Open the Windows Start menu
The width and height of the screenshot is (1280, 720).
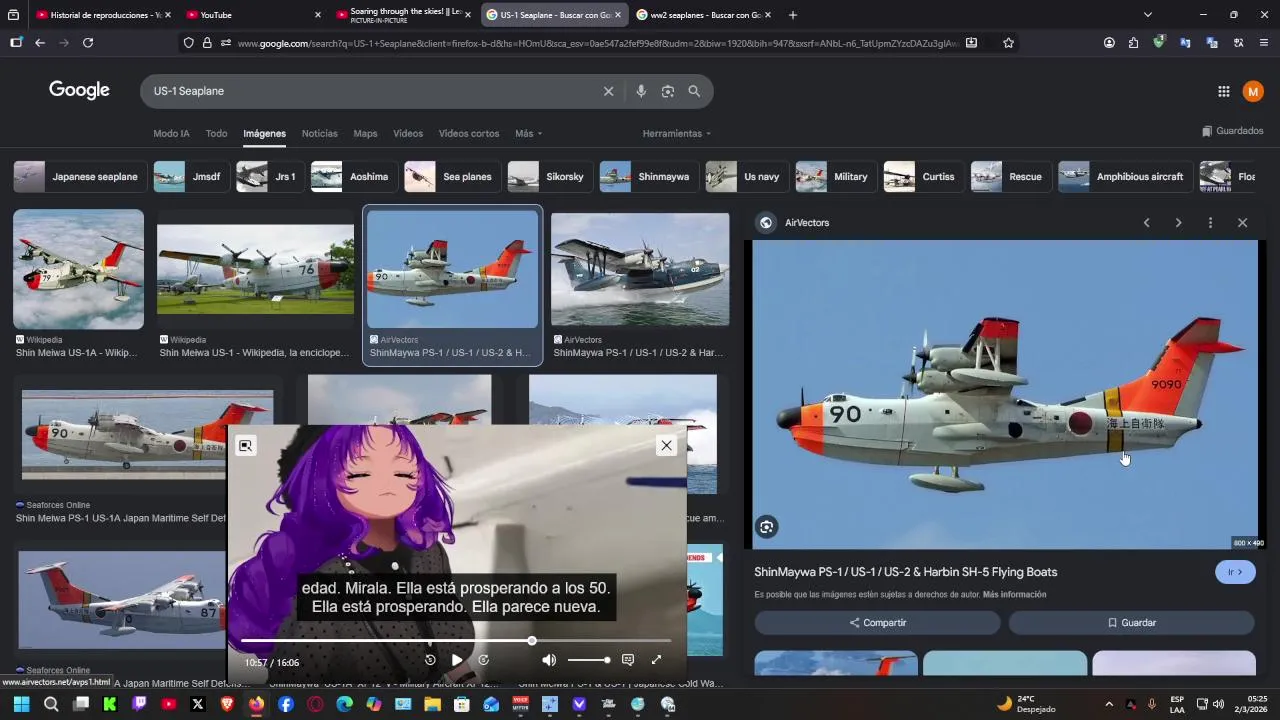[22, 704]
